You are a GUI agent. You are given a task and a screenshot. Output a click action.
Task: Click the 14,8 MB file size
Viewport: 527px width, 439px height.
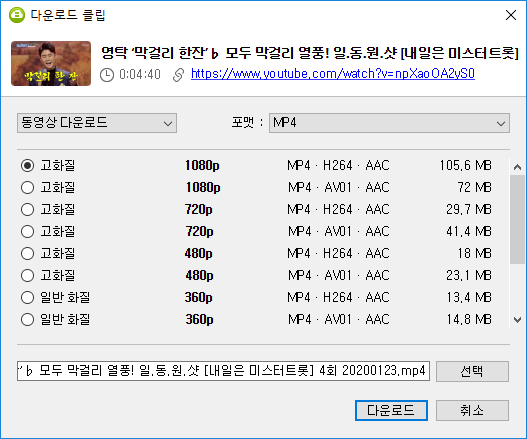[x=469, y=319]
